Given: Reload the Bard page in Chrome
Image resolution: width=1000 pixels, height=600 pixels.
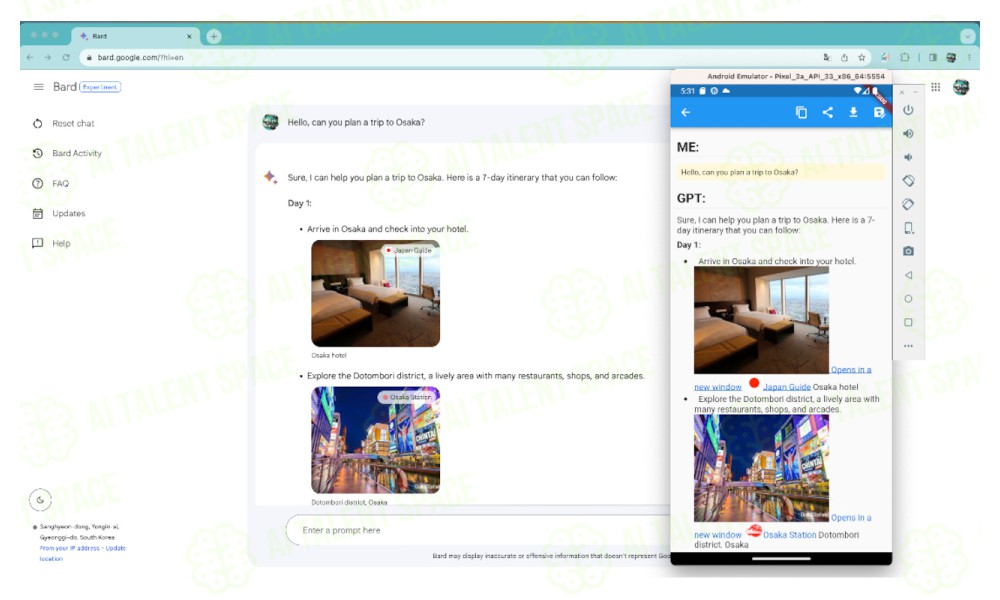Looking at the screenshot, I should [x=66, y=57].
